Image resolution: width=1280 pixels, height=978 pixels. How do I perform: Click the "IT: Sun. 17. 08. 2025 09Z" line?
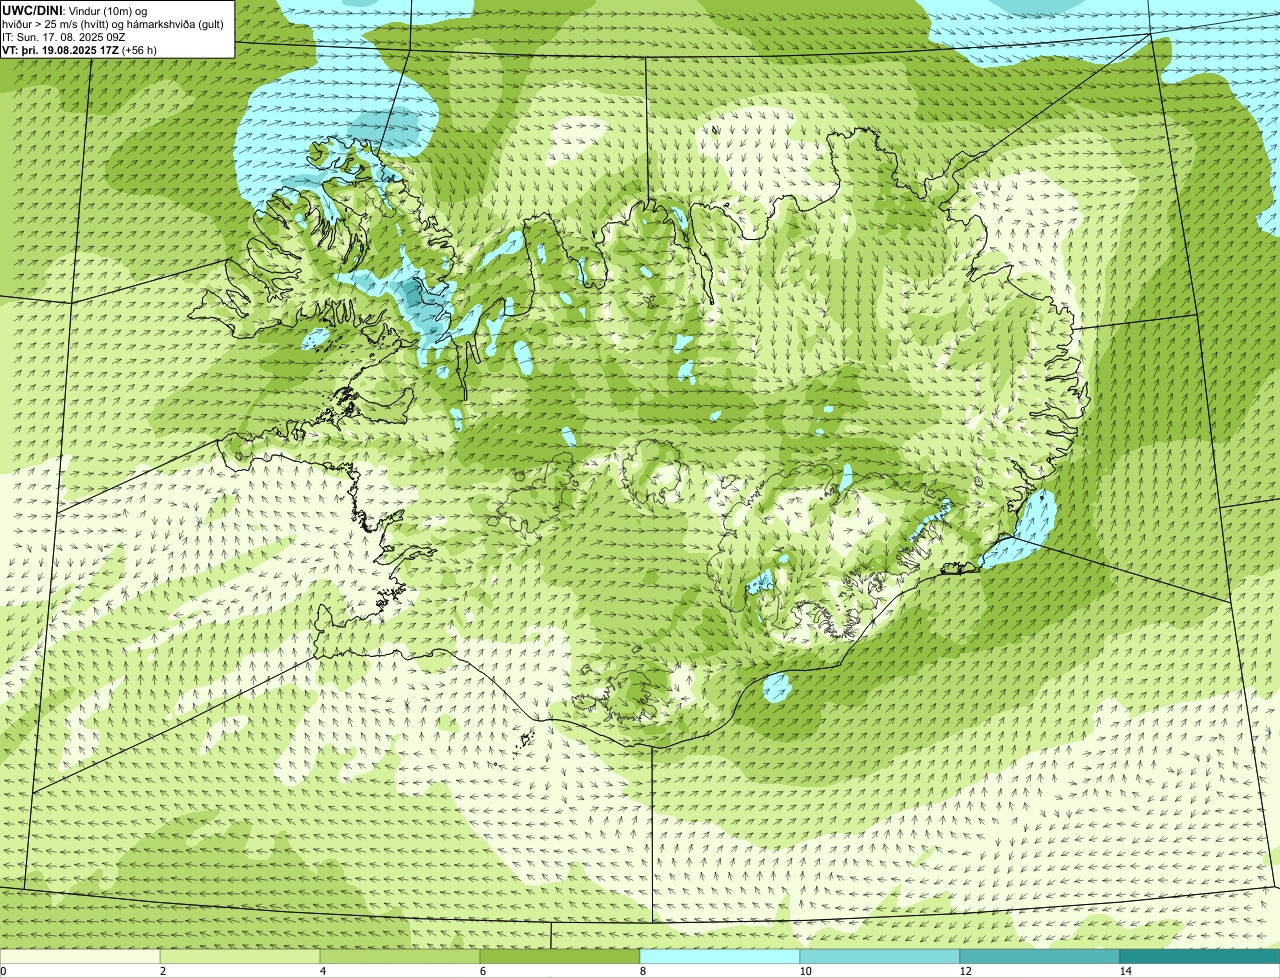(64, 37)
